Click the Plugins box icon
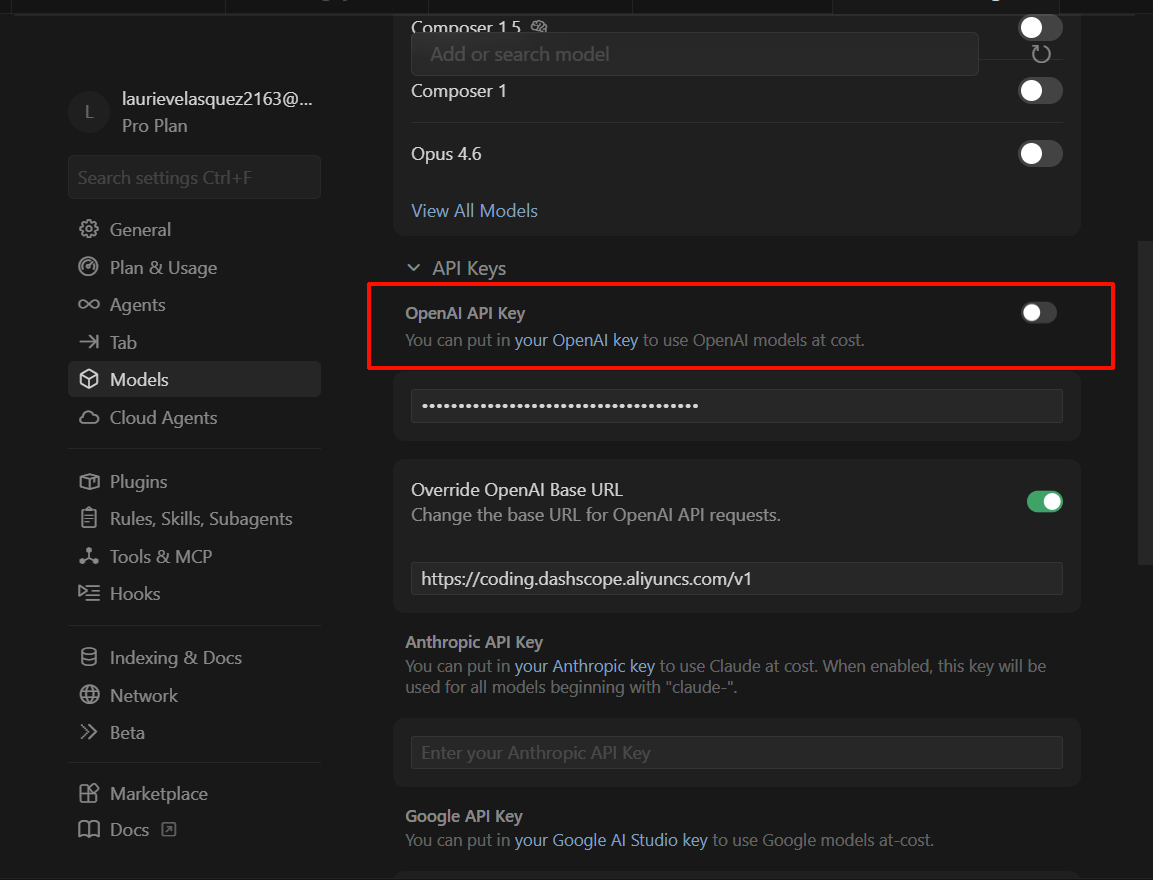The image size is (1153, 880). pos(89,482)
